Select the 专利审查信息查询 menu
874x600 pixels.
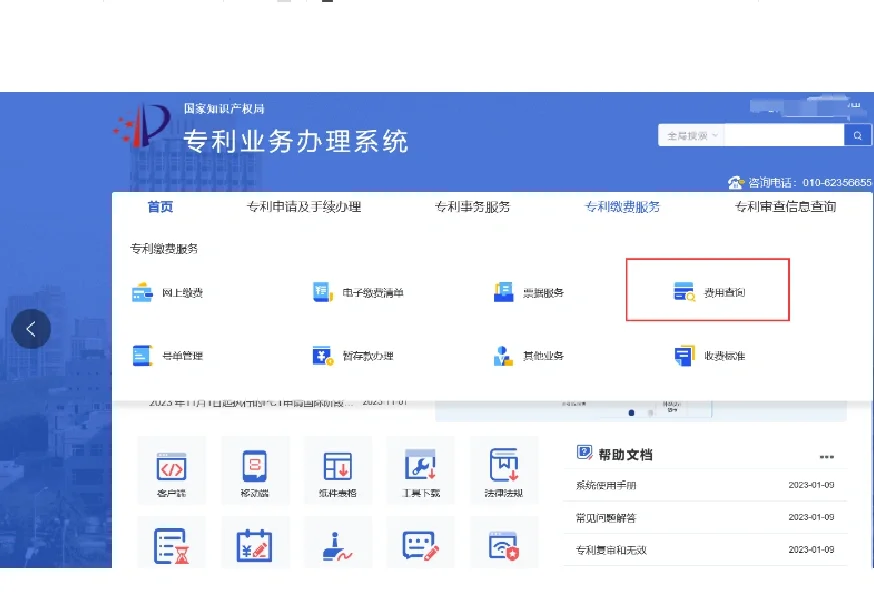[785, 207]
